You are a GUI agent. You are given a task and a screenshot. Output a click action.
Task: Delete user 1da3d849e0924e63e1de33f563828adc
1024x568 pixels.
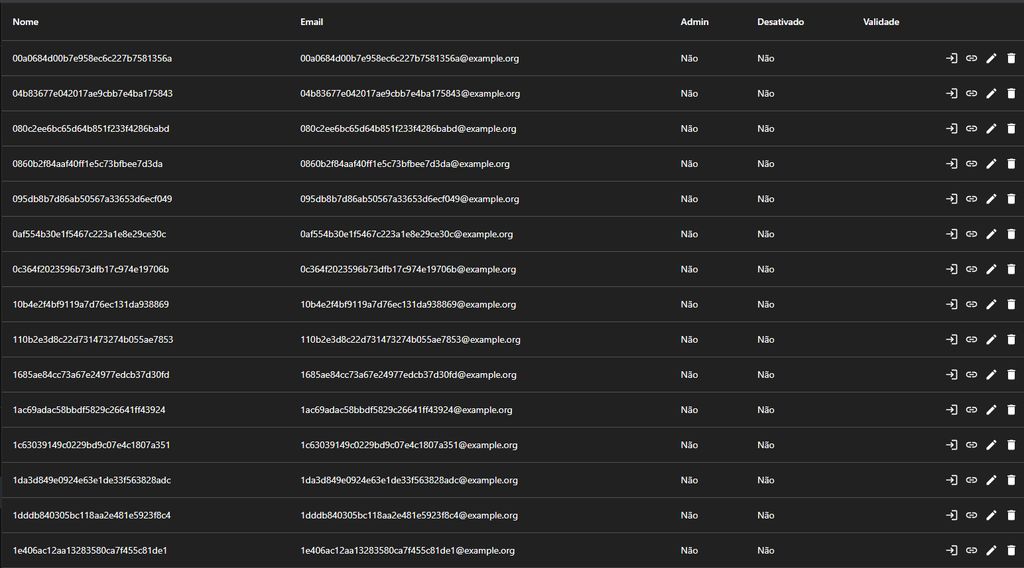(1011, 480)
